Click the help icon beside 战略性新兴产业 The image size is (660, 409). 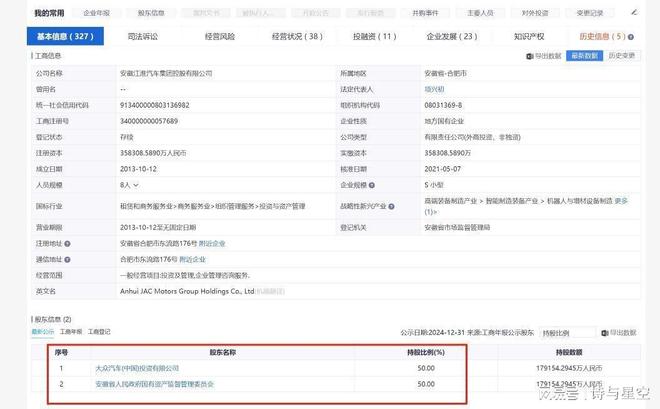point(391,207)
